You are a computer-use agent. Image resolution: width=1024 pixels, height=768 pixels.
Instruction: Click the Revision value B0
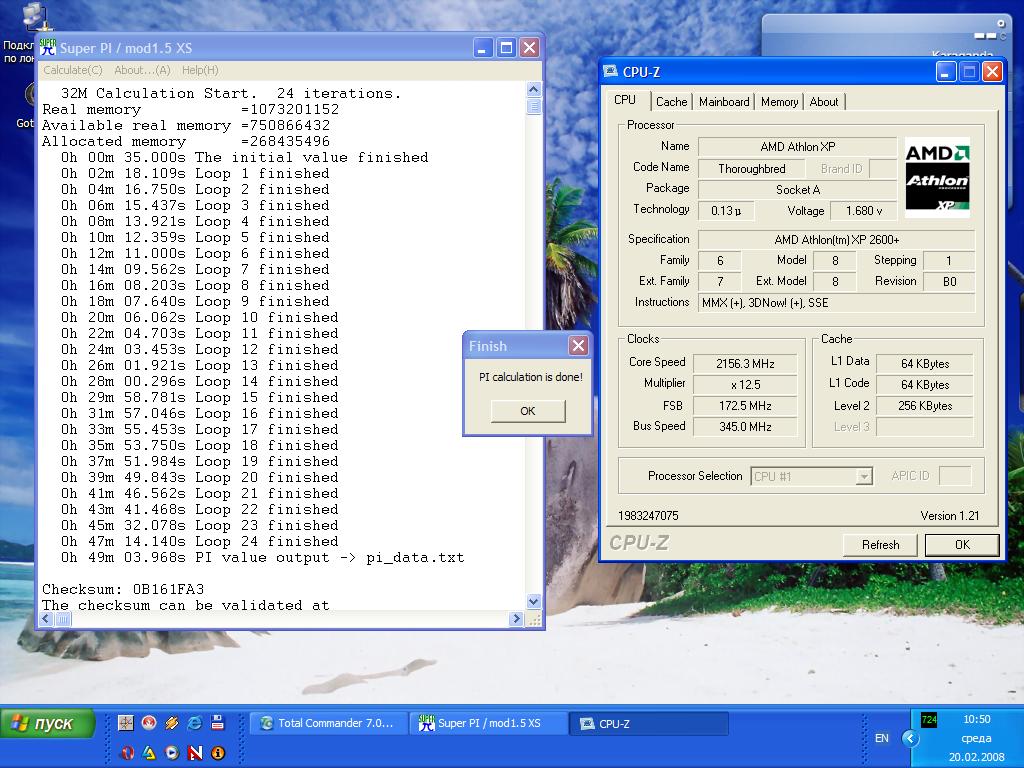pyautogui.click(x=950, y=281)
